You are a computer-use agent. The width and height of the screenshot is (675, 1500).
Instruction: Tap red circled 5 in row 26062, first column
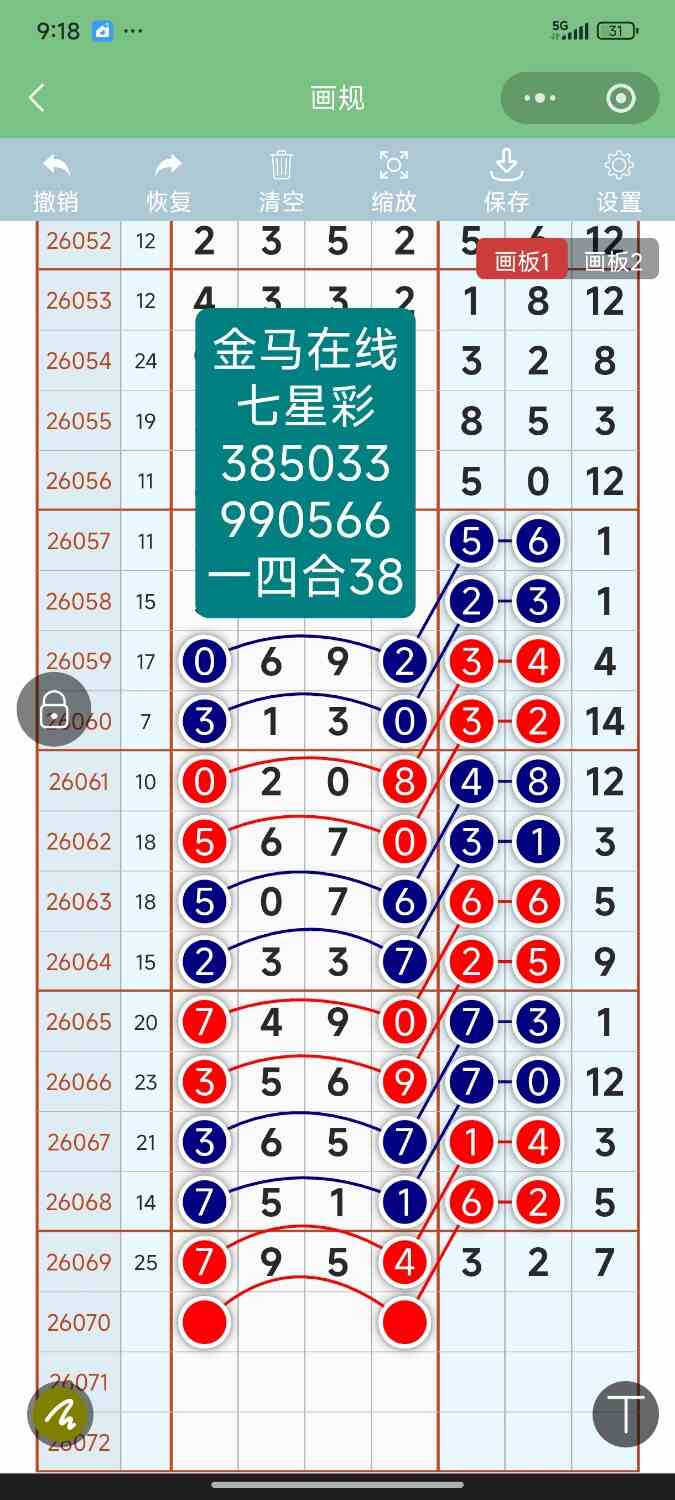tap(205, 842)
